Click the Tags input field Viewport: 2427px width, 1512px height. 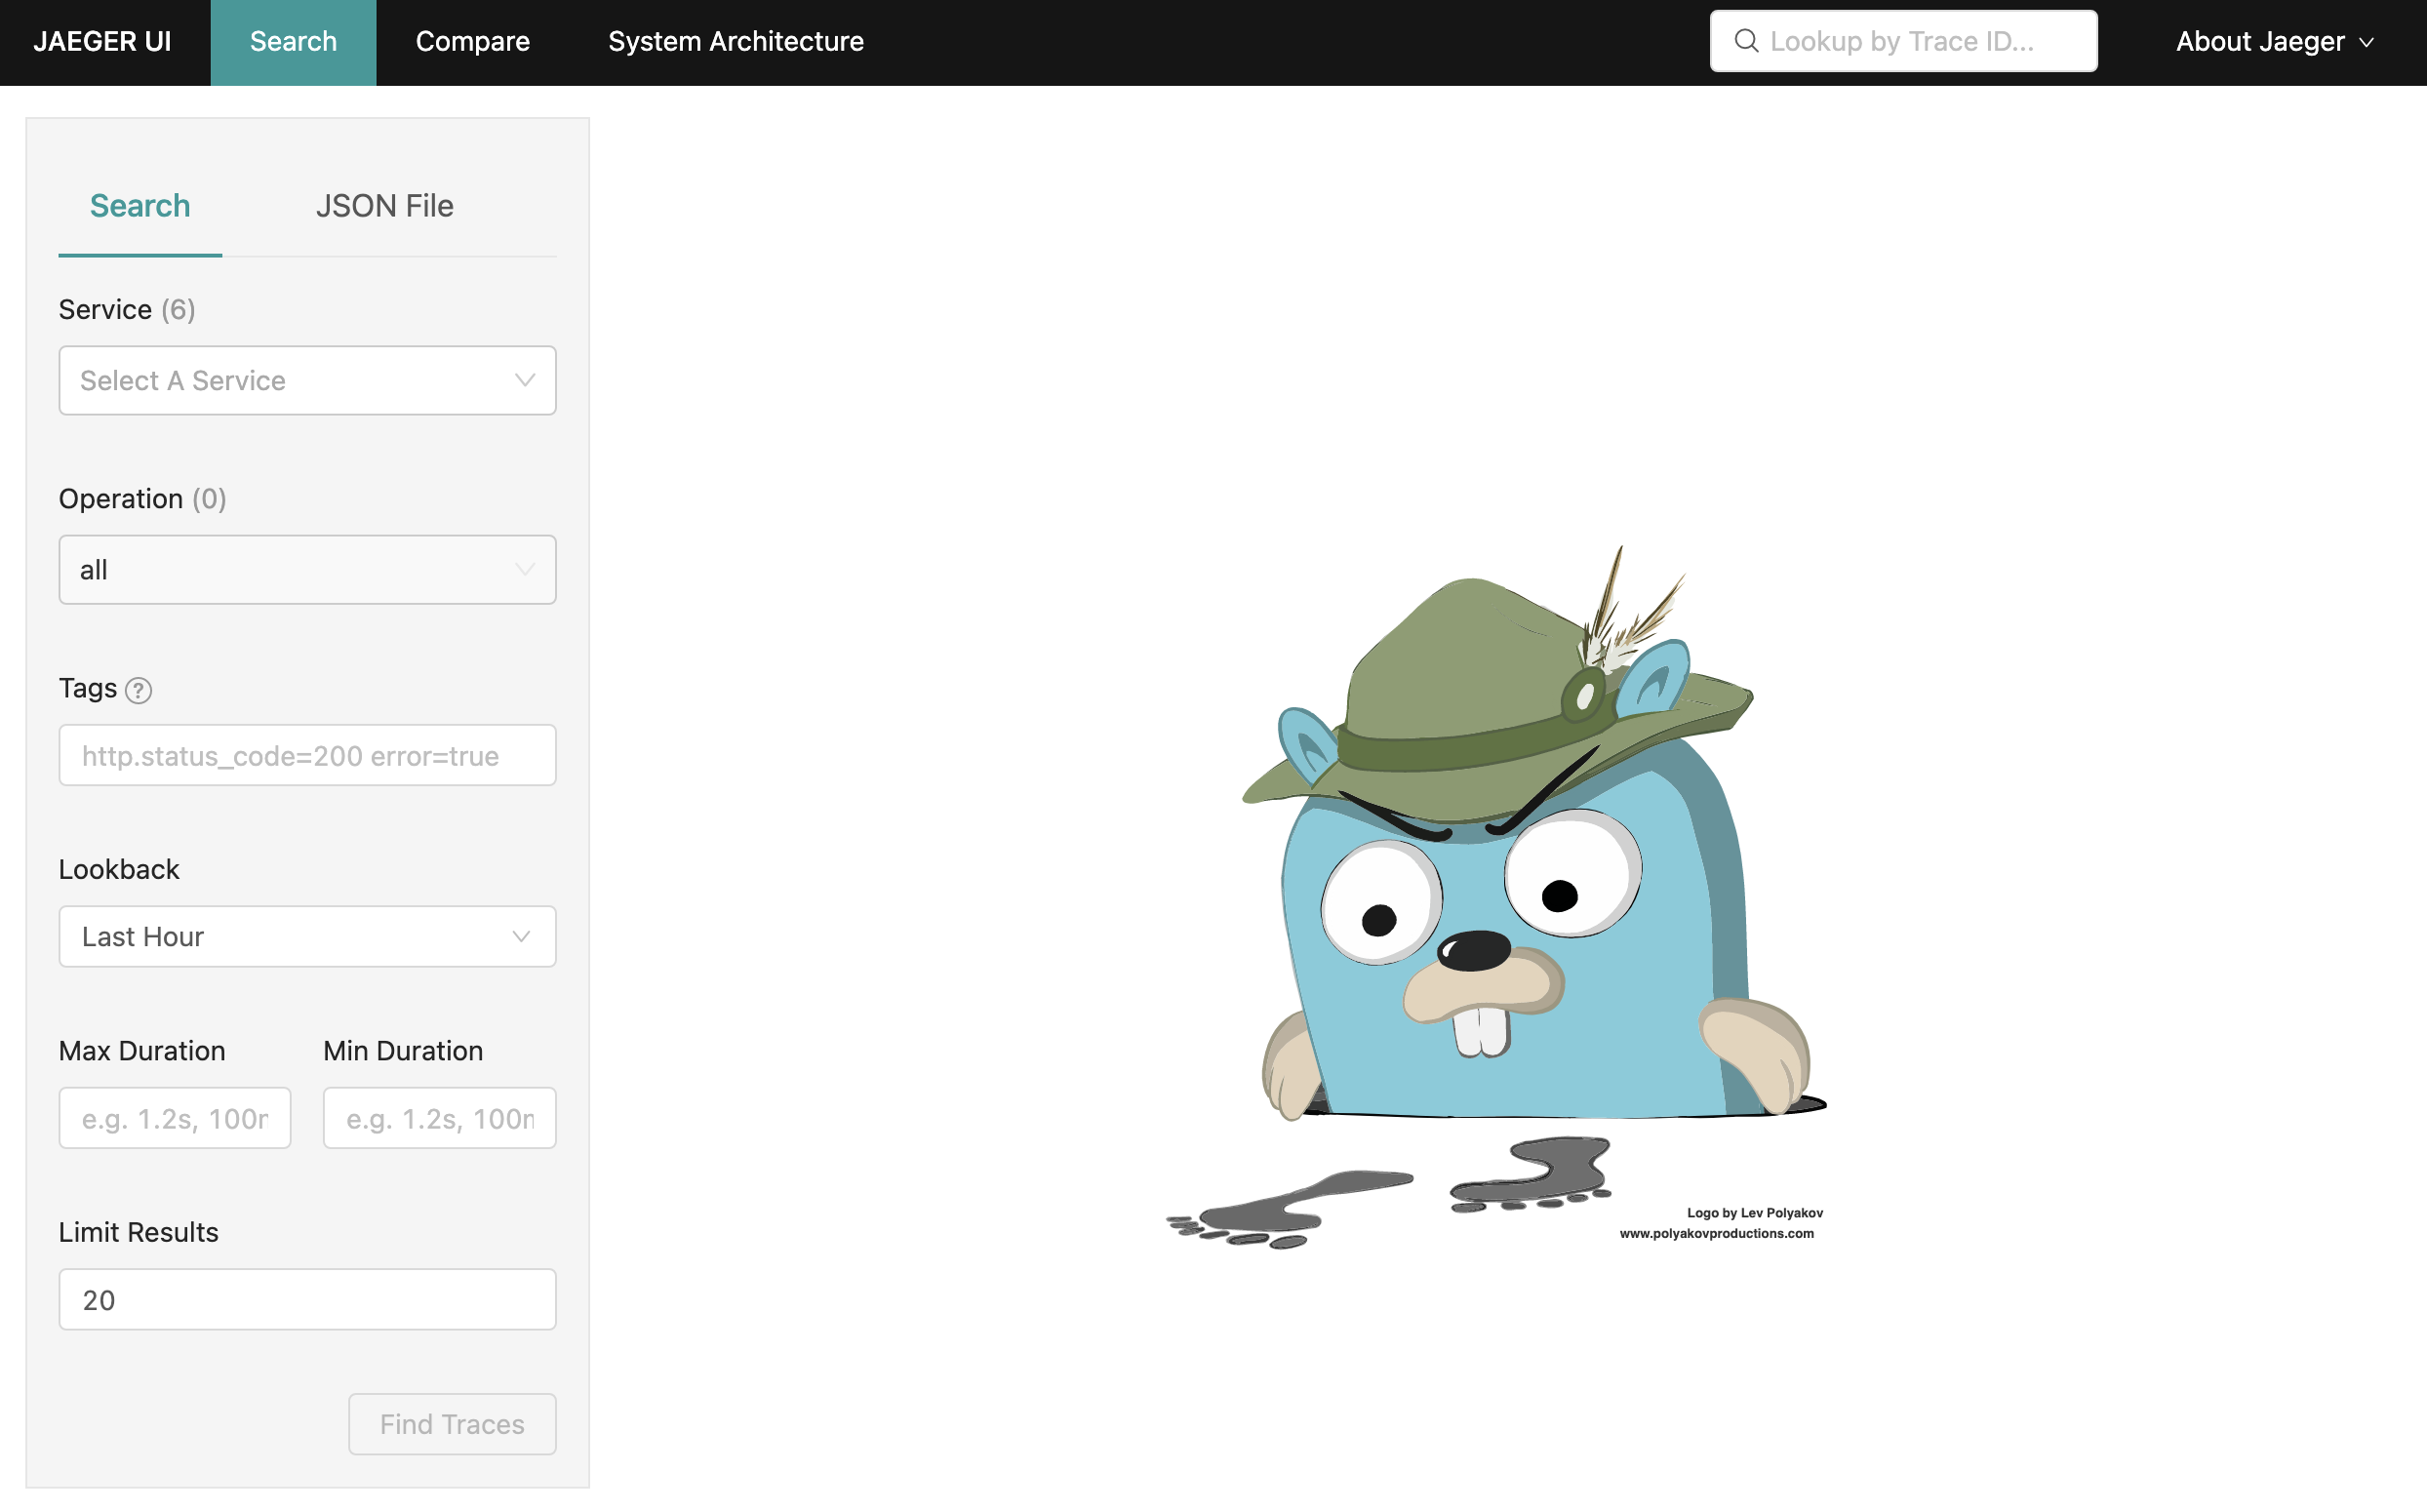point(307,755)
